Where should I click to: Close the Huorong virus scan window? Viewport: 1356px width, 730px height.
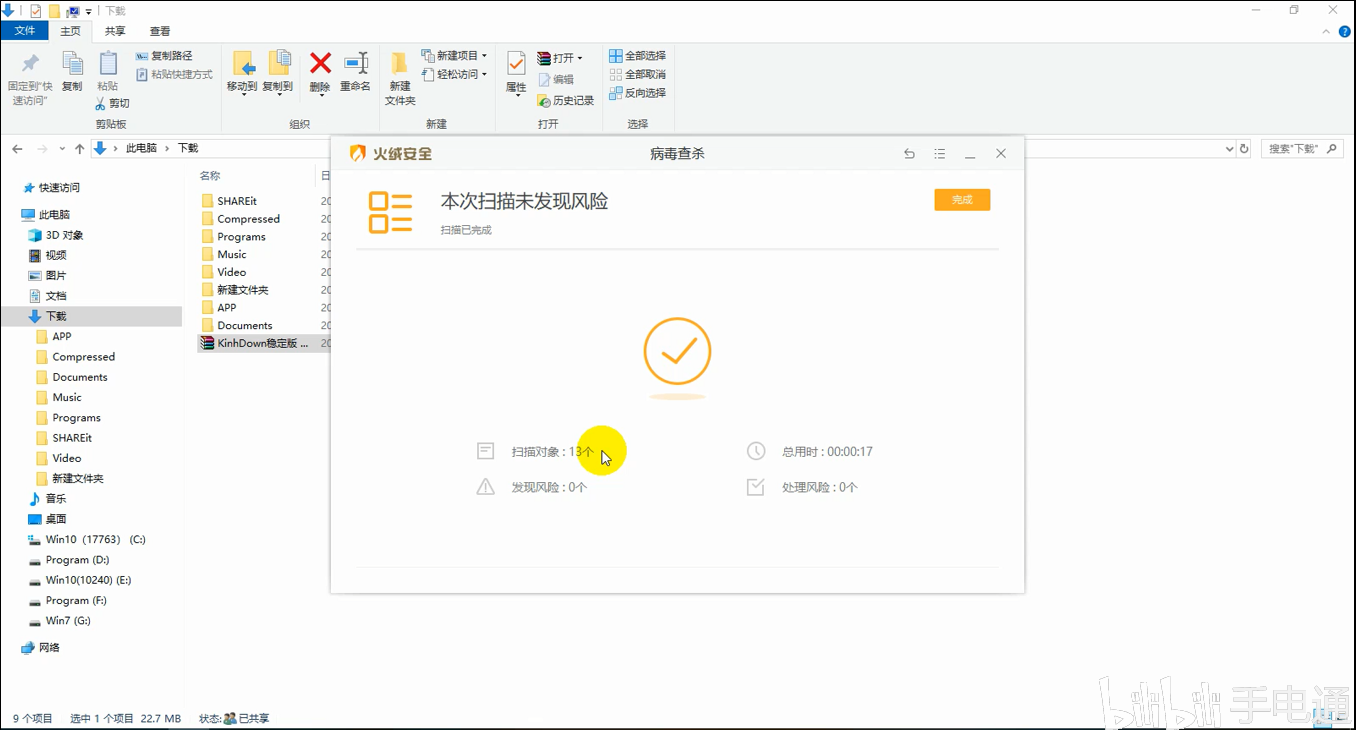tap(1001, 154)
